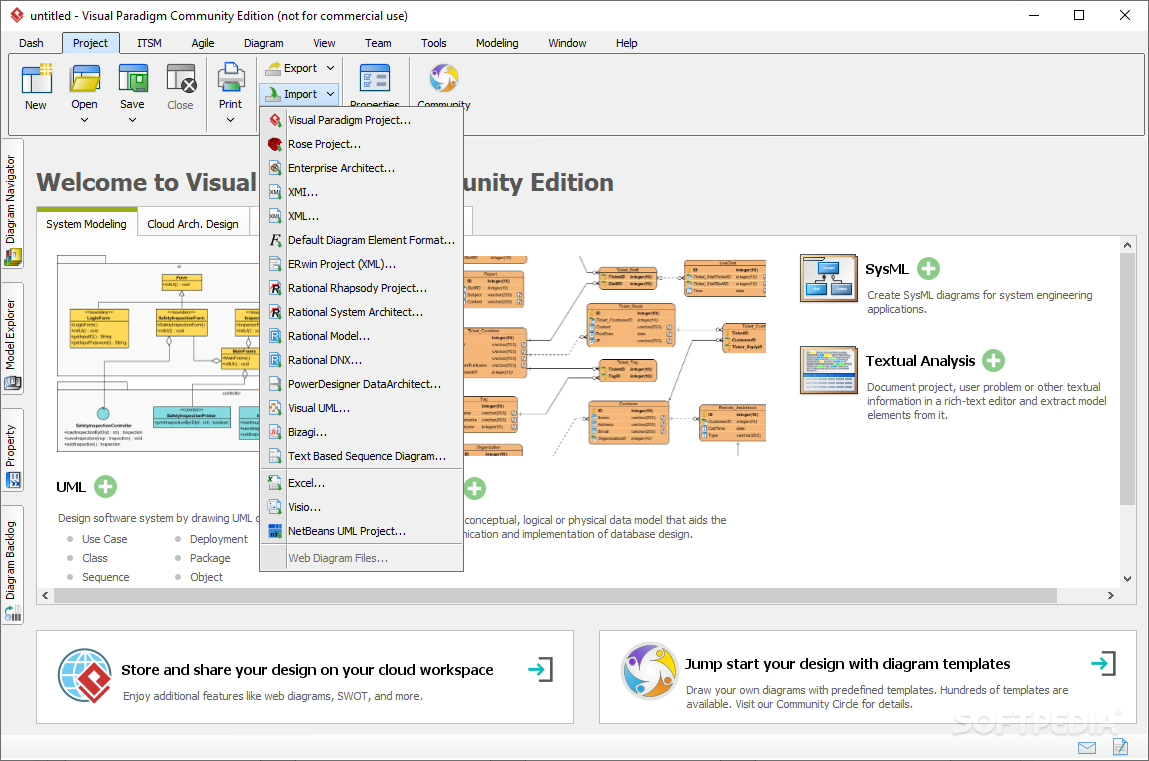The image size is (1149, 761).
Task: Click the Save project icon
Action: pos(133,79)
